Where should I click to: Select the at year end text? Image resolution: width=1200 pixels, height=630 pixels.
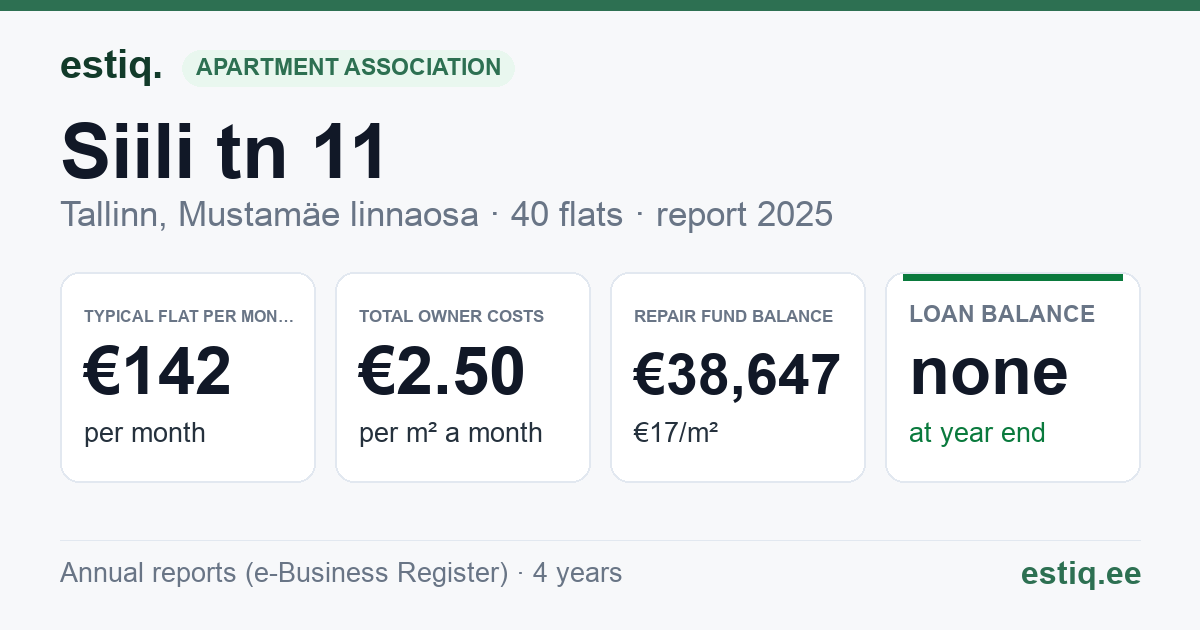click(x=977, y=433)
